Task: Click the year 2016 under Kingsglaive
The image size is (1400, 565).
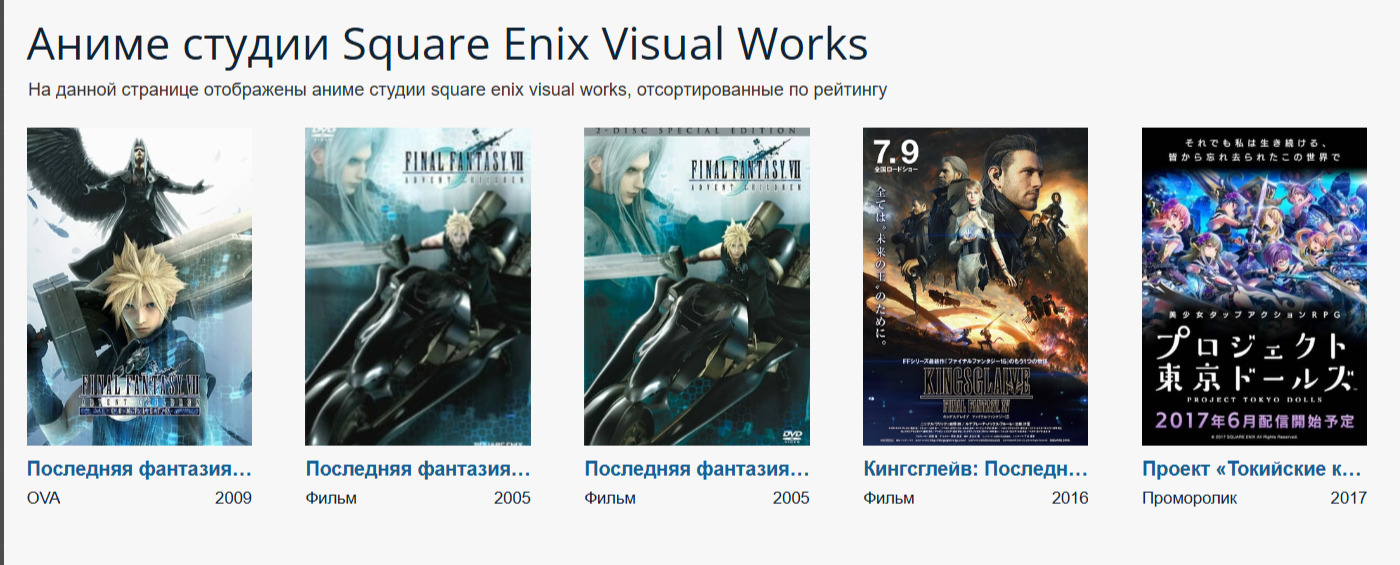Action: 1069,498
